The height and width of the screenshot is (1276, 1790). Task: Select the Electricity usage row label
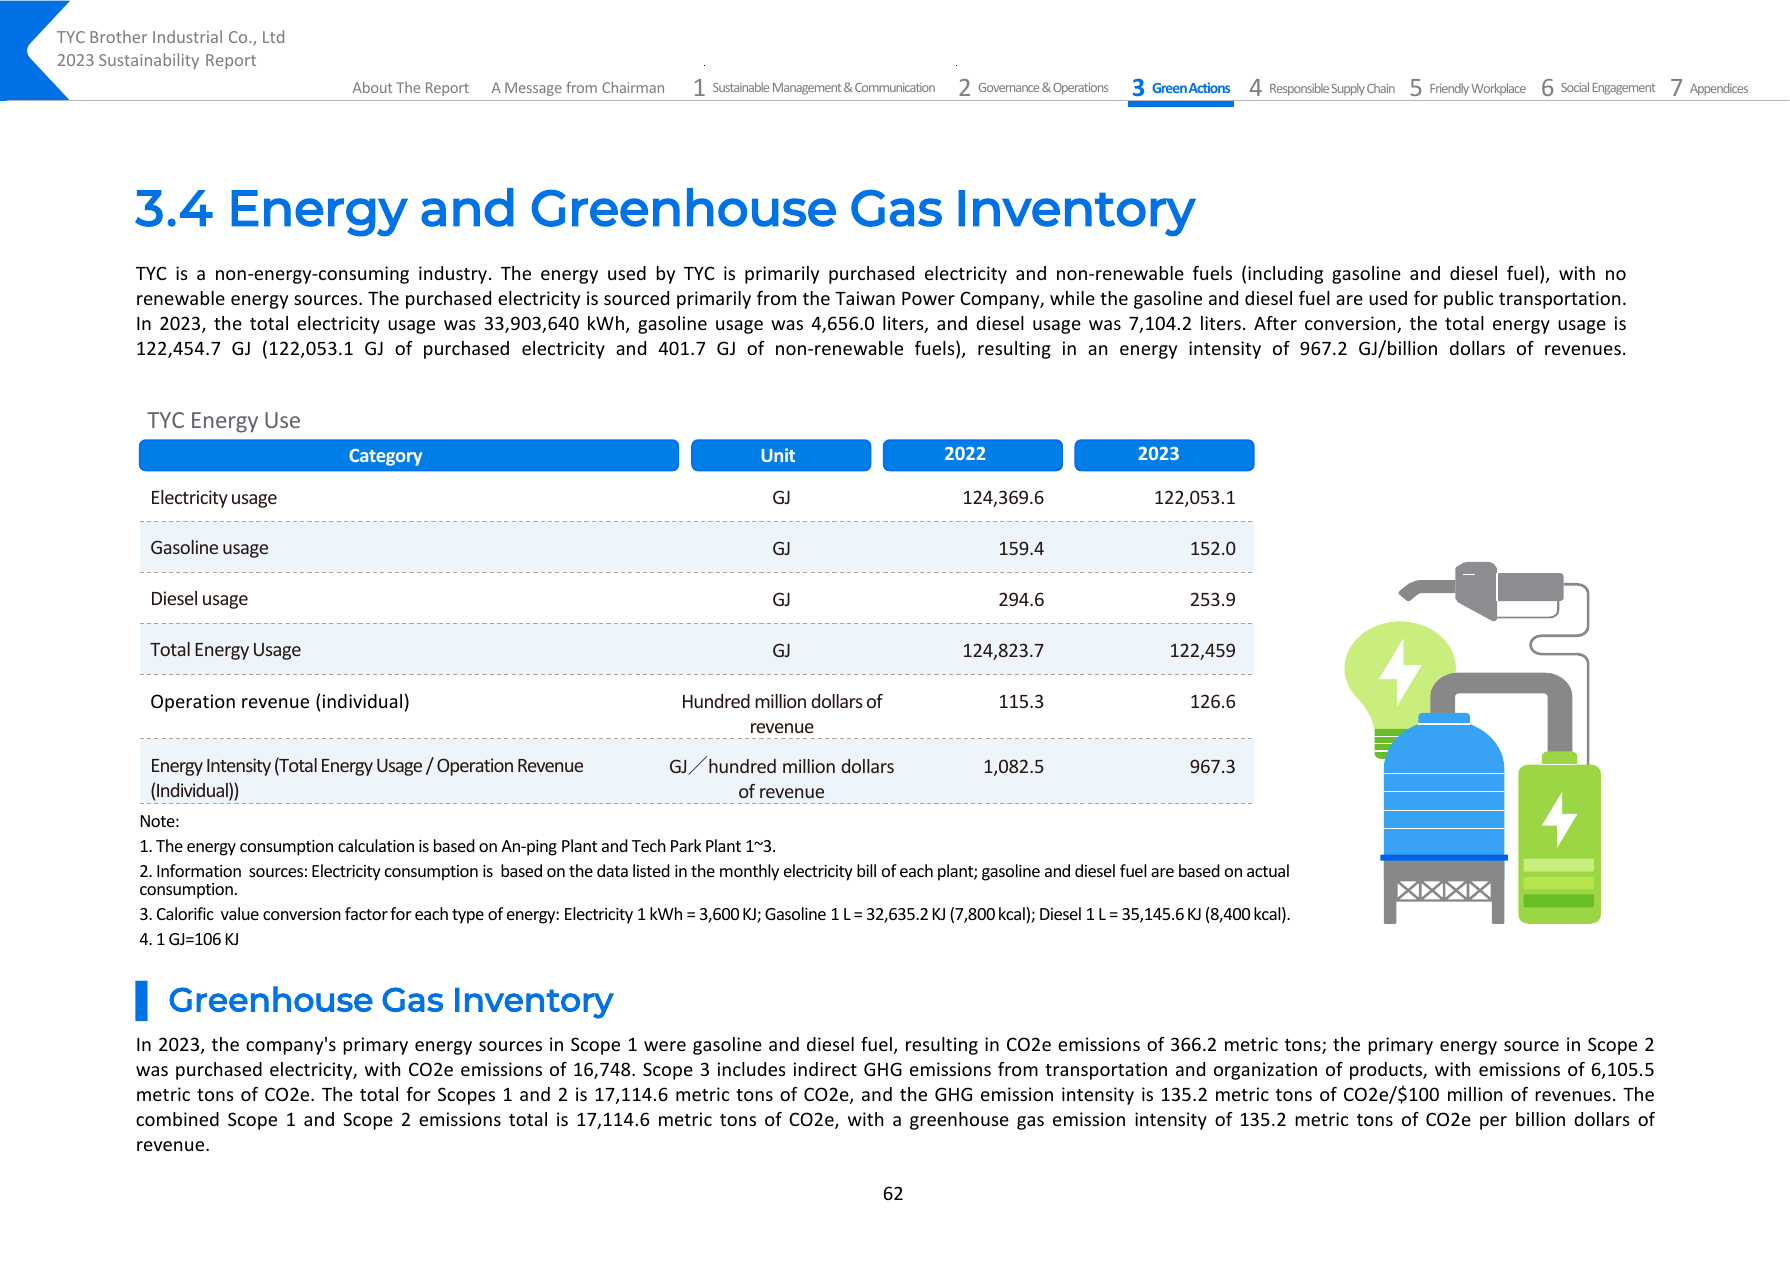click(213, 498)
